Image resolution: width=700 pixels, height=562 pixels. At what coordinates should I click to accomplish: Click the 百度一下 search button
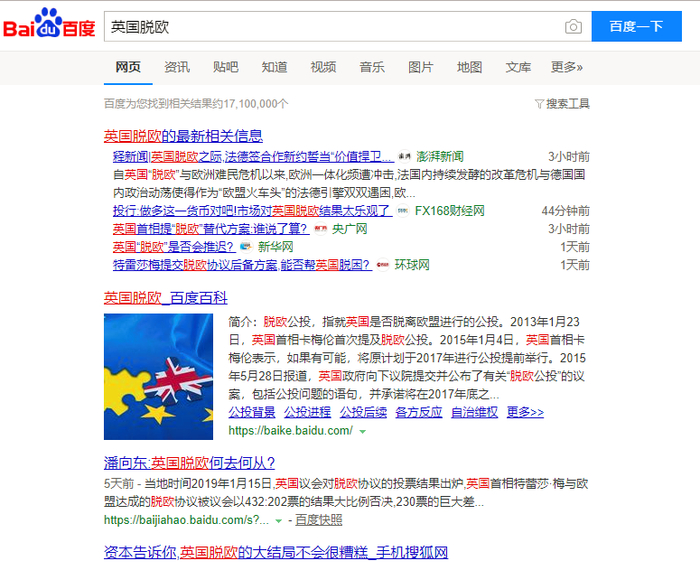click(637, 26)
